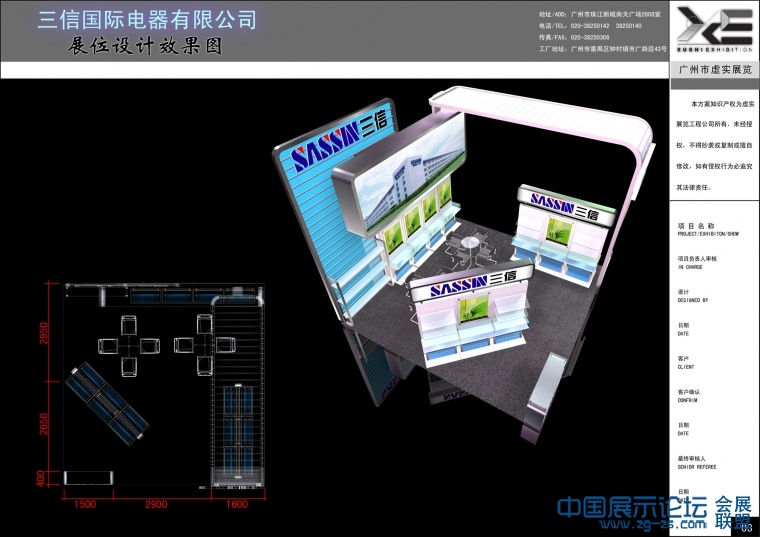This screenshot has height=537, width=760.
Task: Select the 工厂地址 factory address line
Action: pos(602,49)
